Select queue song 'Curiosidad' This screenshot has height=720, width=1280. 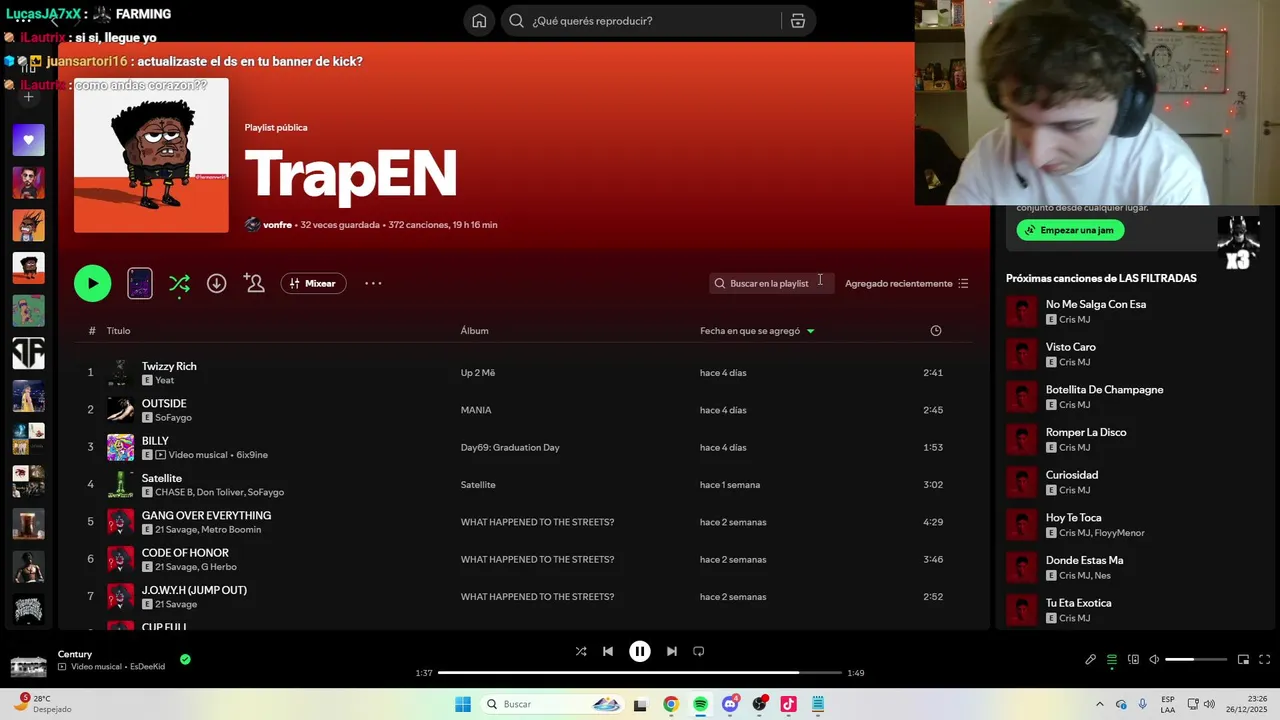(x=1072, y=475)
